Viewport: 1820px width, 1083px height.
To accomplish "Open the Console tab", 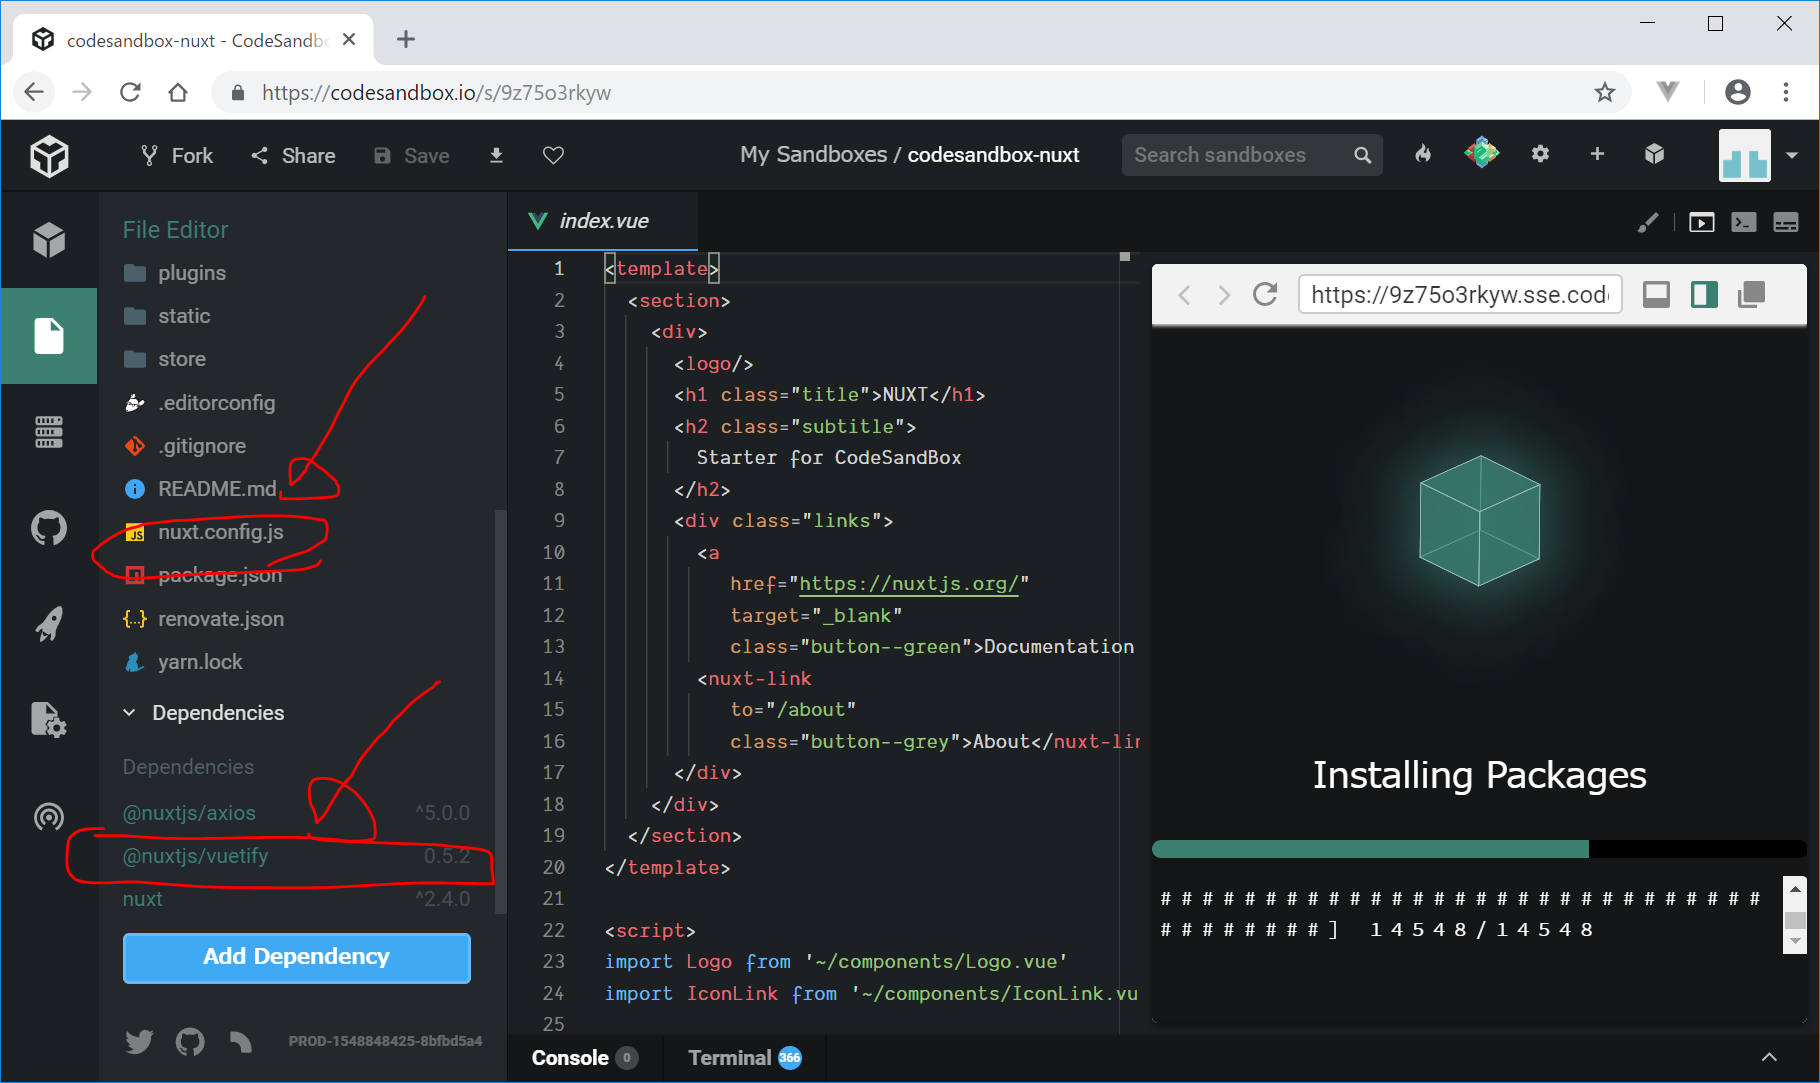I will 584,1058.
